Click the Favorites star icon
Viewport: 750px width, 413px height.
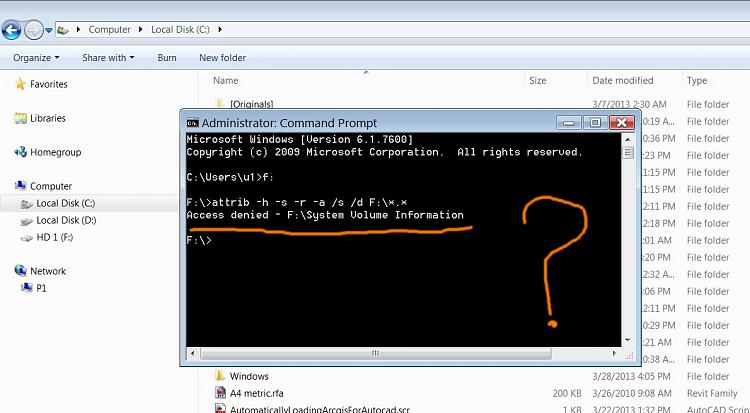(20, 84)
